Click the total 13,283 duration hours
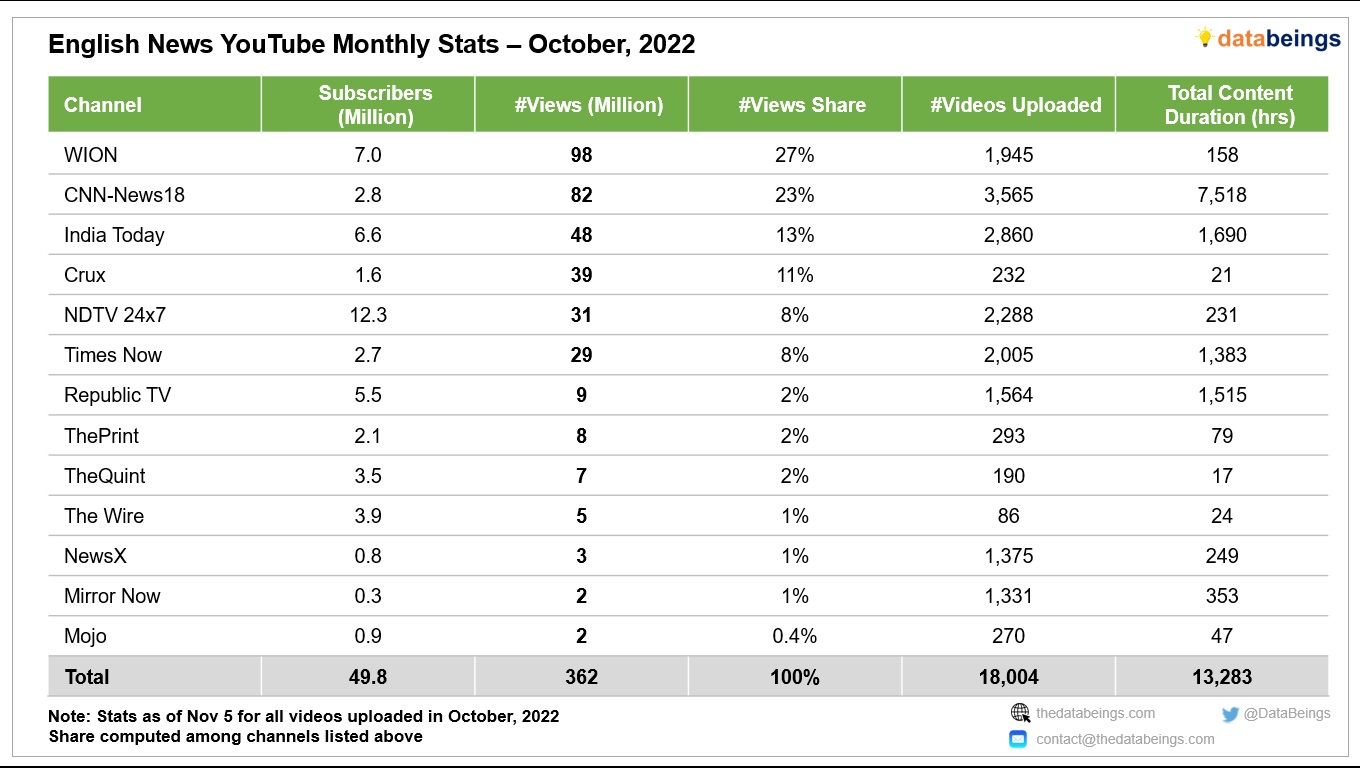 (1222, 677)
